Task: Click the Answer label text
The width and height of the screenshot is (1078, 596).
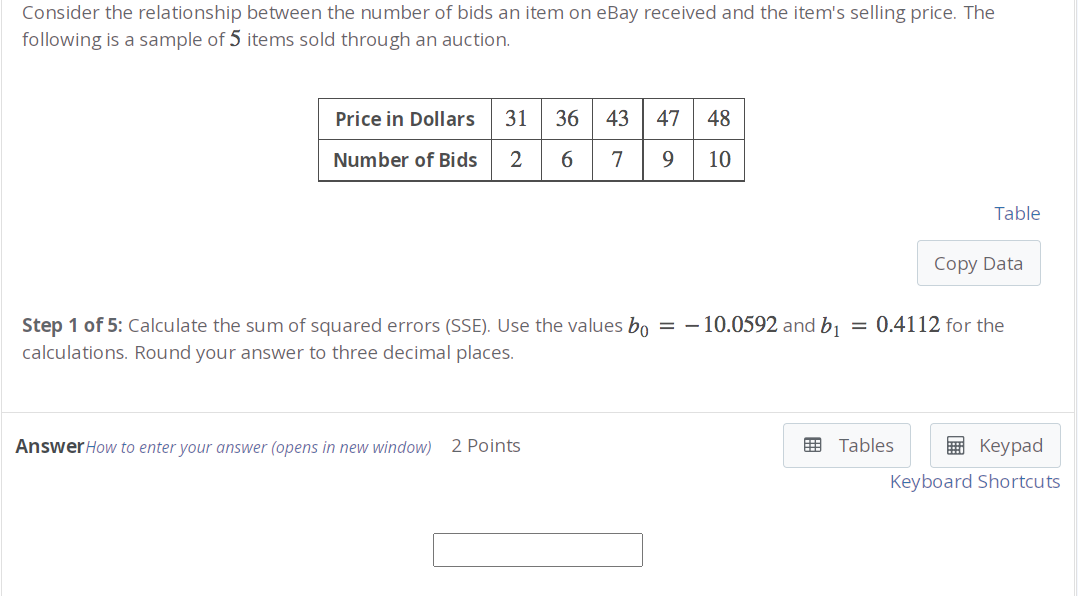Action: tap(48, 446)
